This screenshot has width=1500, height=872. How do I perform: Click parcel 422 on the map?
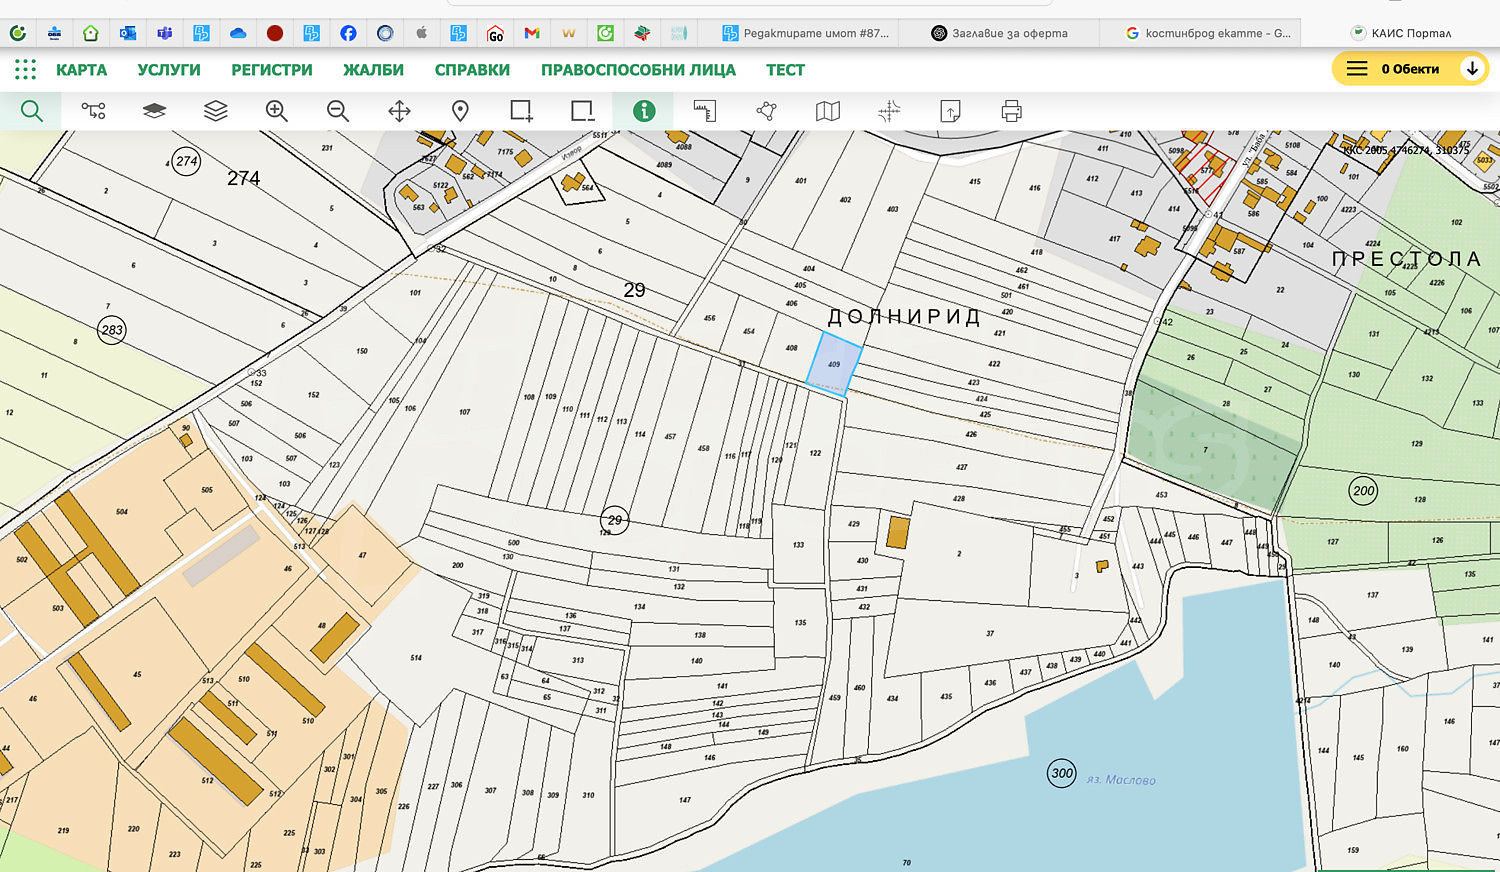point(994,364)
